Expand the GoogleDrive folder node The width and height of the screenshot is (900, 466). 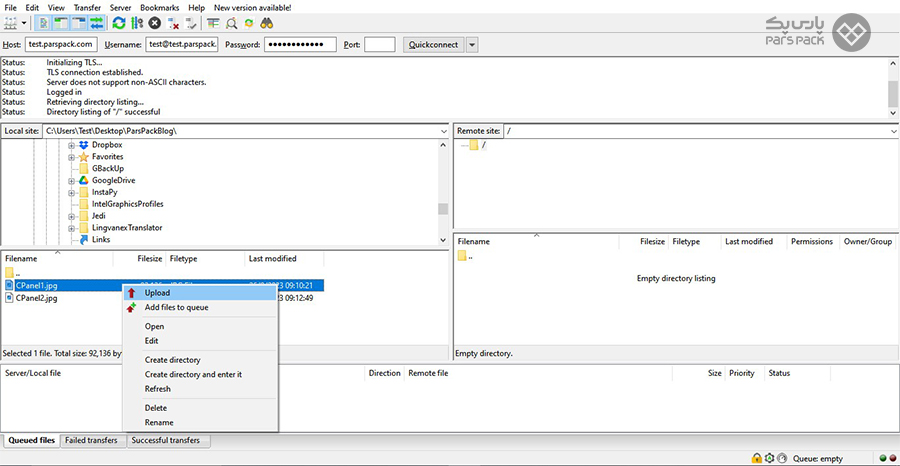point(72,181)
